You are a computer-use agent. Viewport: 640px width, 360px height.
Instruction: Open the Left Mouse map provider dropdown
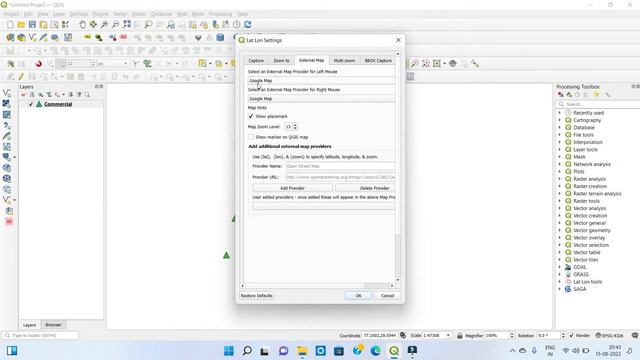(x=321, y=80)
